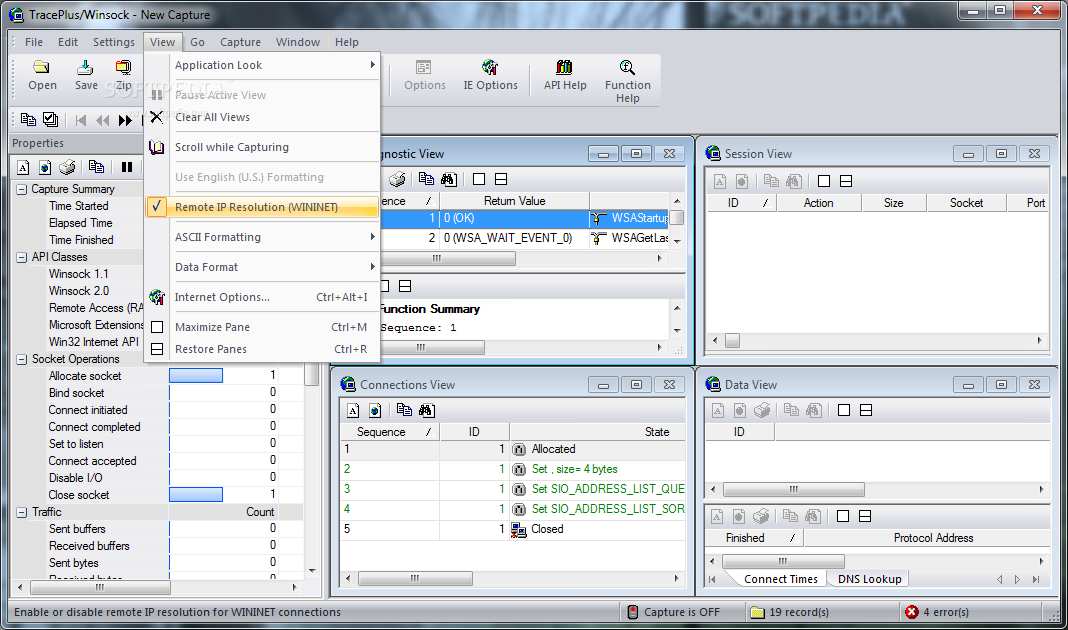Click the find binoculars icon in Connections View
1068x630 pixels.
click(x=426, y=410)
